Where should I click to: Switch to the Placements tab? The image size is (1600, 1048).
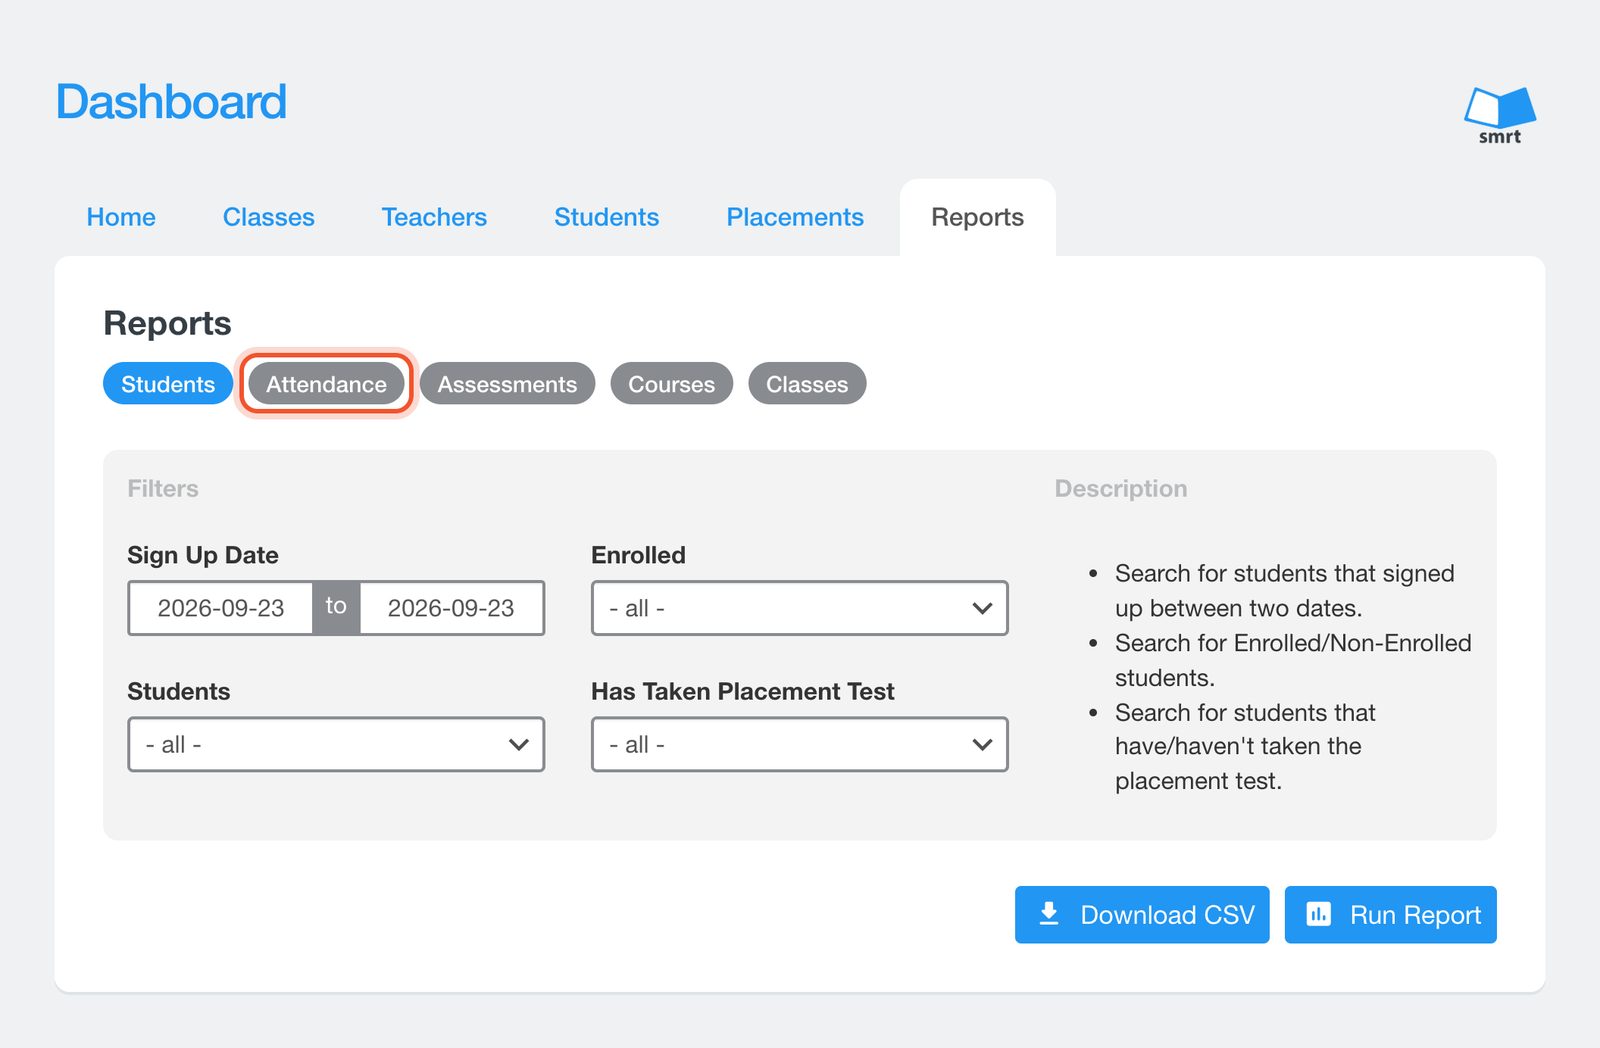(x=795, y=217)
